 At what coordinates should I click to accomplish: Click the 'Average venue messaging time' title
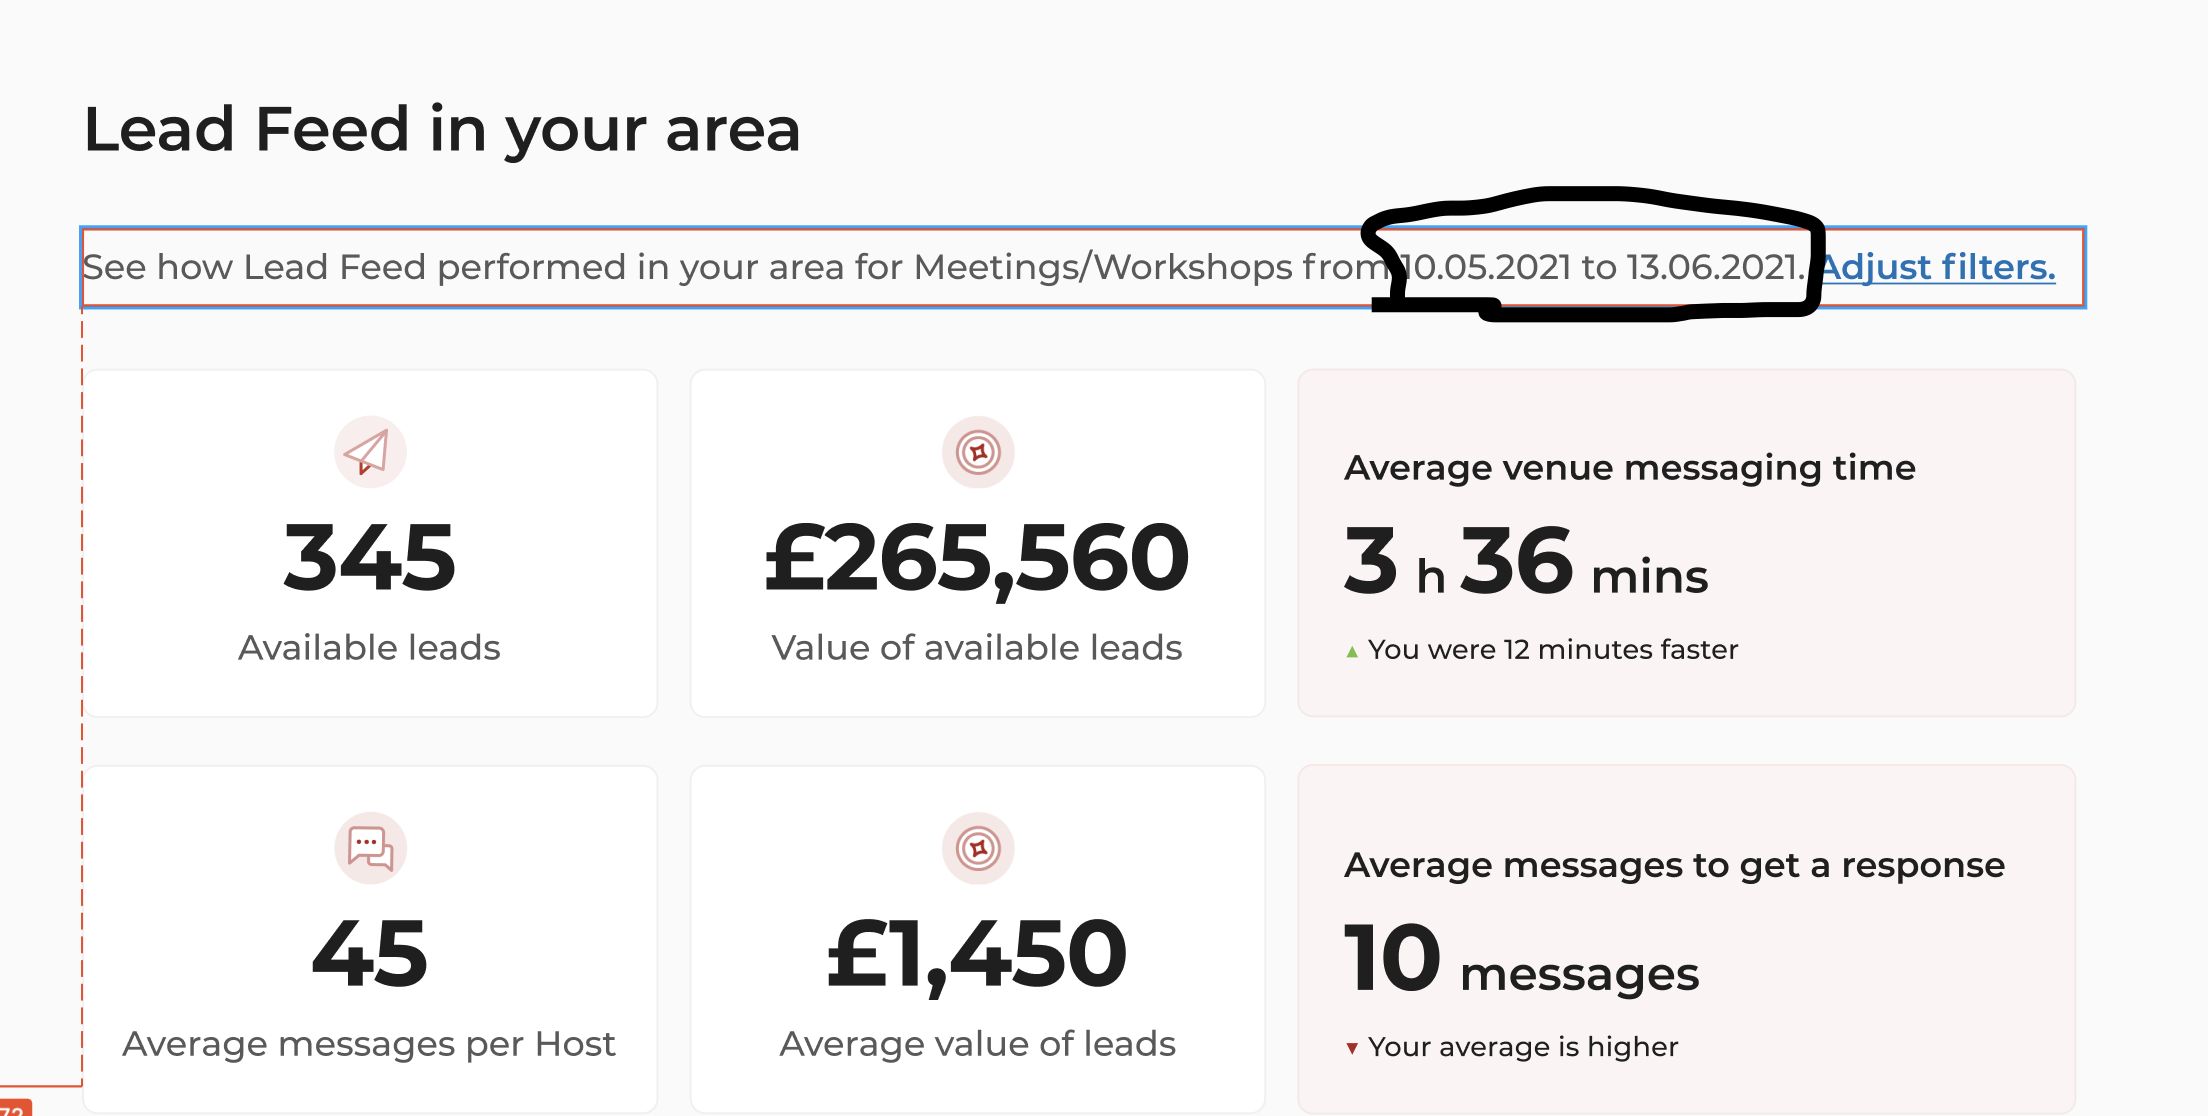click(1630, 468)
